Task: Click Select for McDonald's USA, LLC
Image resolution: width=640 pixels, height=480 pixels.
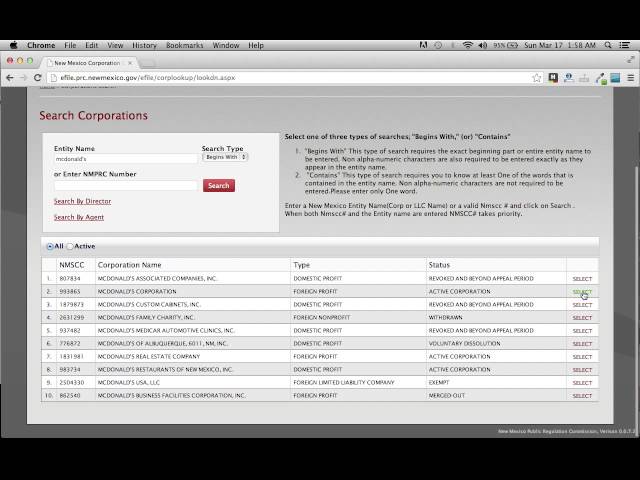Action: tap(582, 383)
